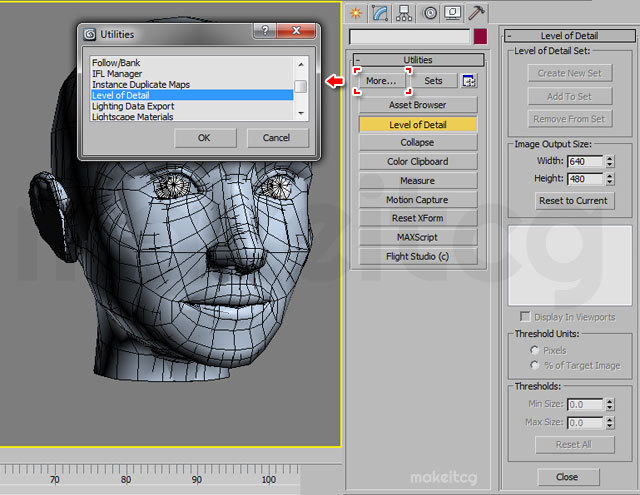Click the Asset Browser button
The width and height of the screenshot is (640, 495).
click(x=418, y=105)
